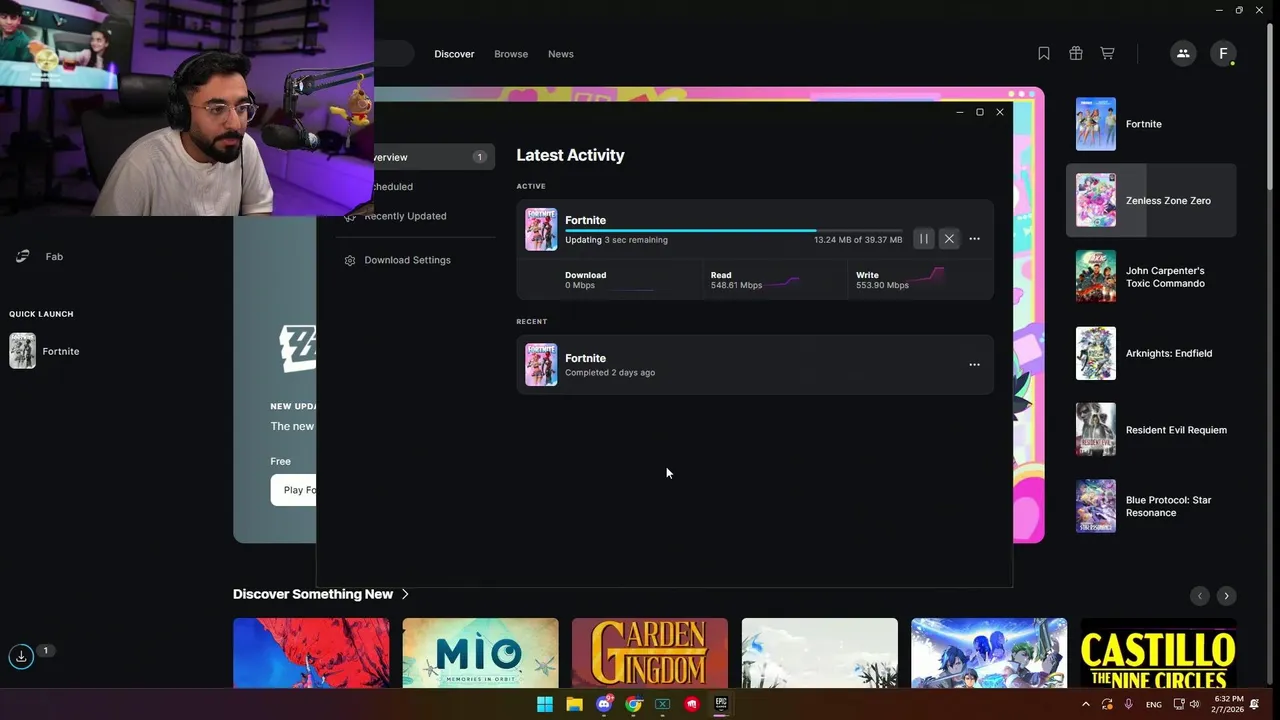Open the gift redeem icon
The height and width of the screenshot is (720, 1280).
pos(1076,54)
